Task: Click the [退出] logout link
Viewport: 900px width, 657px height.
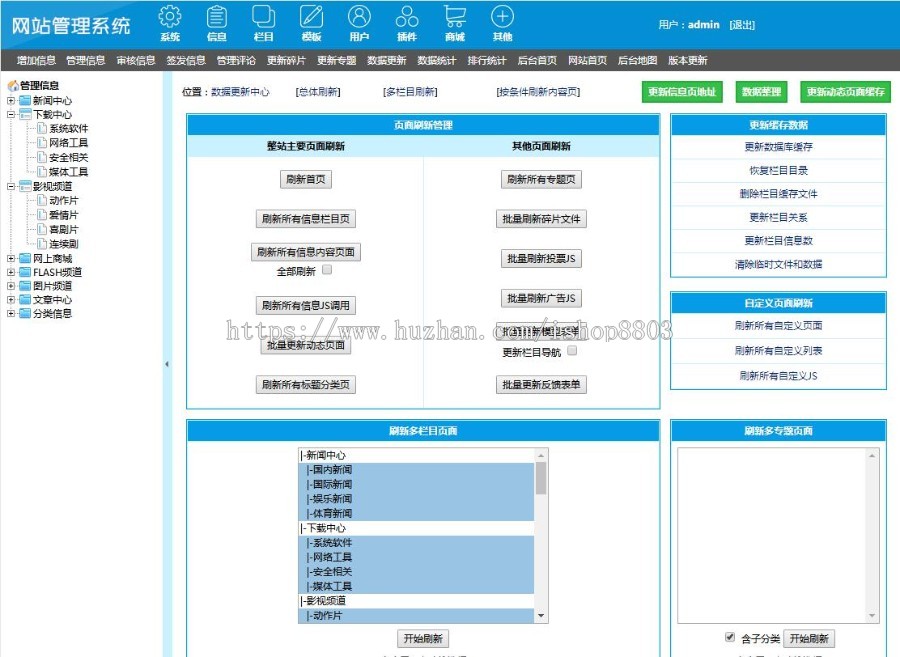Action: click(742, 25)
